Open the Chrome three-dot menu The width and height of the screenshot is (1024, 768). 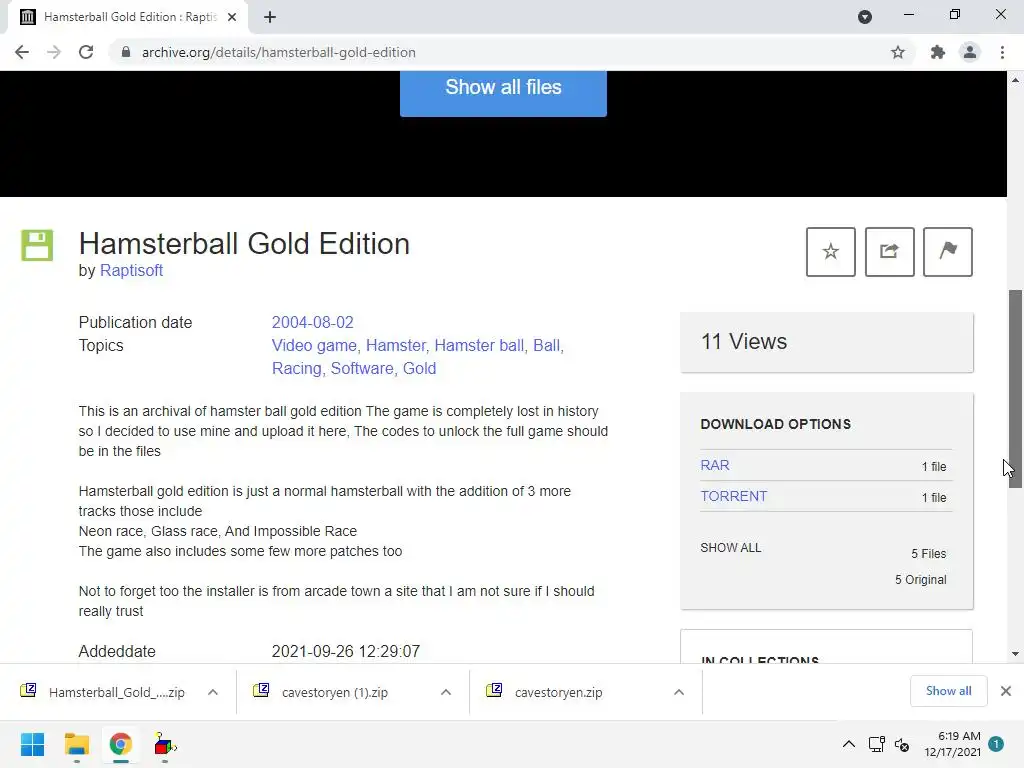[1002, 52]
